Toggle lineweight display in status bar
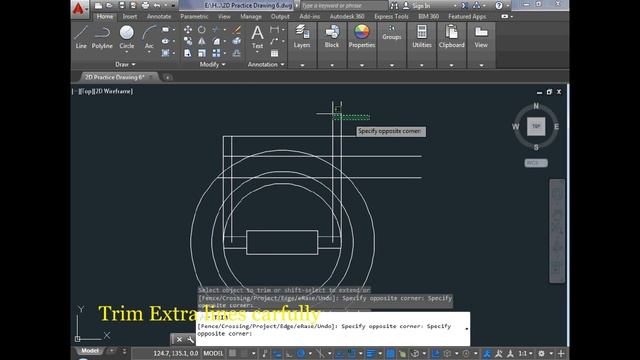The image size is (640, 360). click(371, 353)
